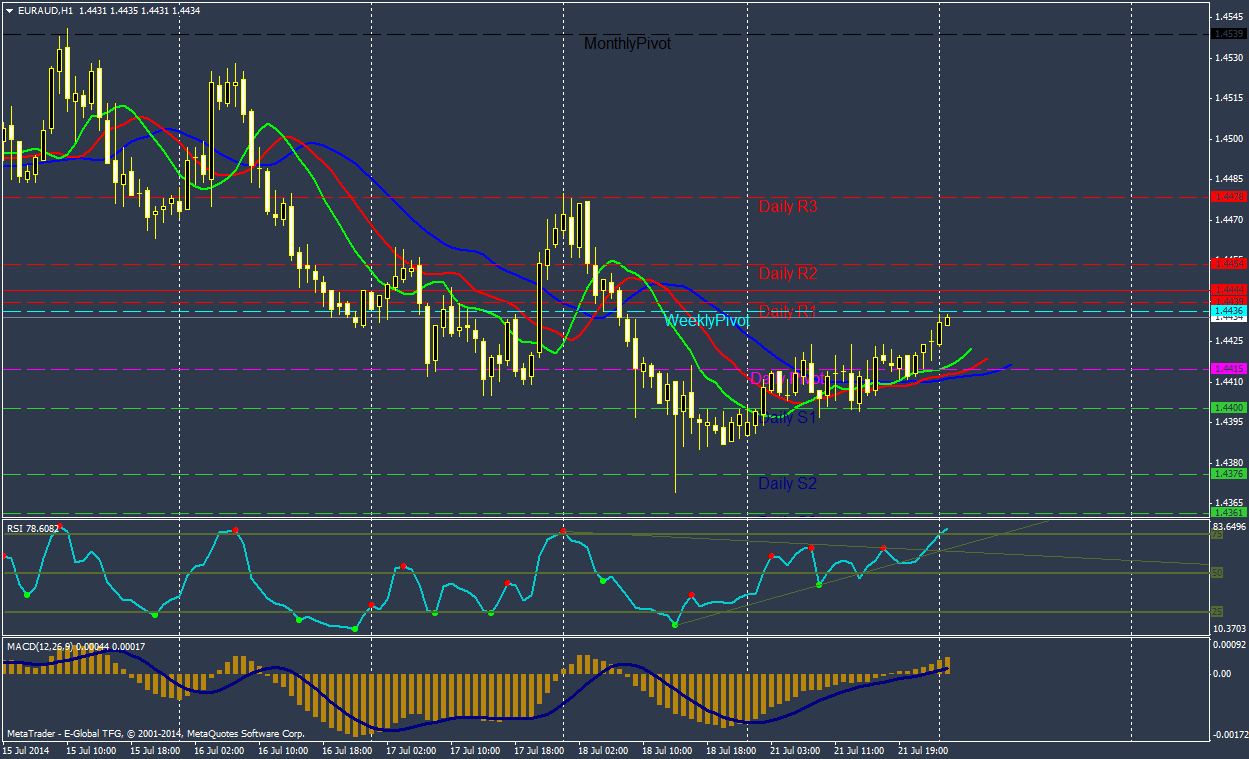
Task: Click the EURAUD,H1 chart title text
Action: (46, 10)
